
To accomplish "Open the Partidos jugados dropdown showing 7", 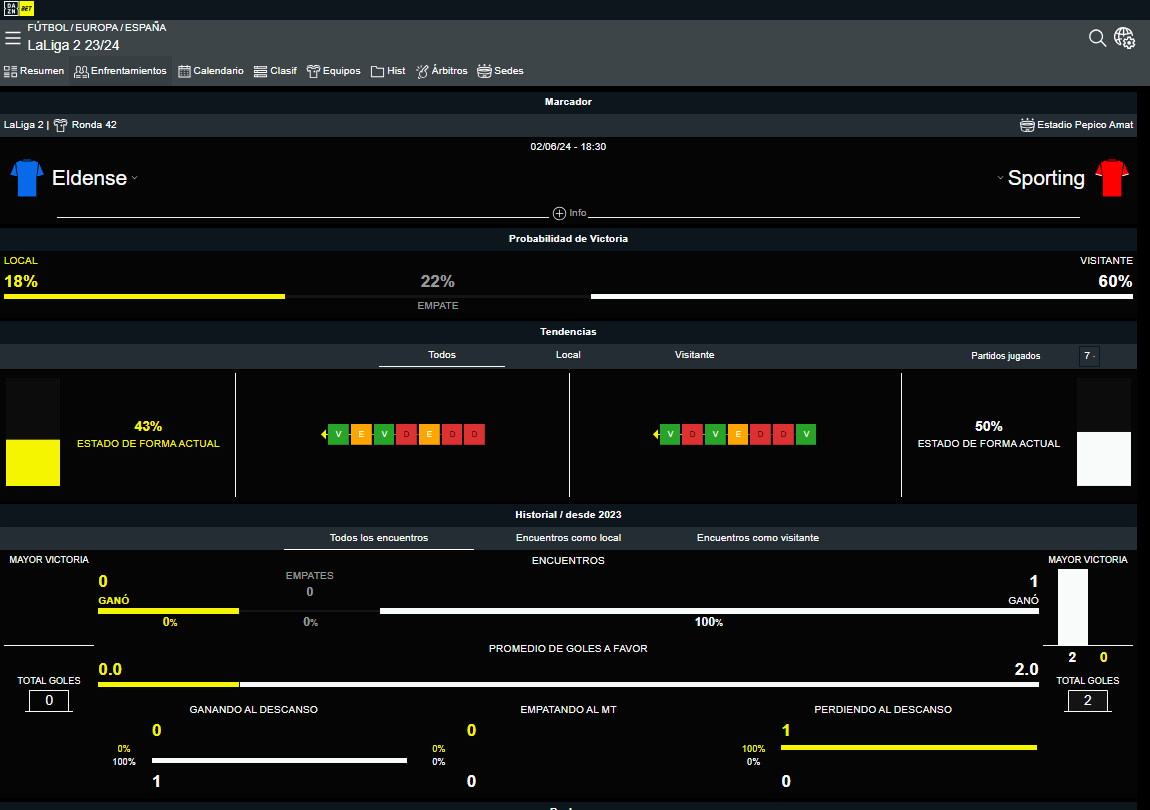I will [1089, 356].
